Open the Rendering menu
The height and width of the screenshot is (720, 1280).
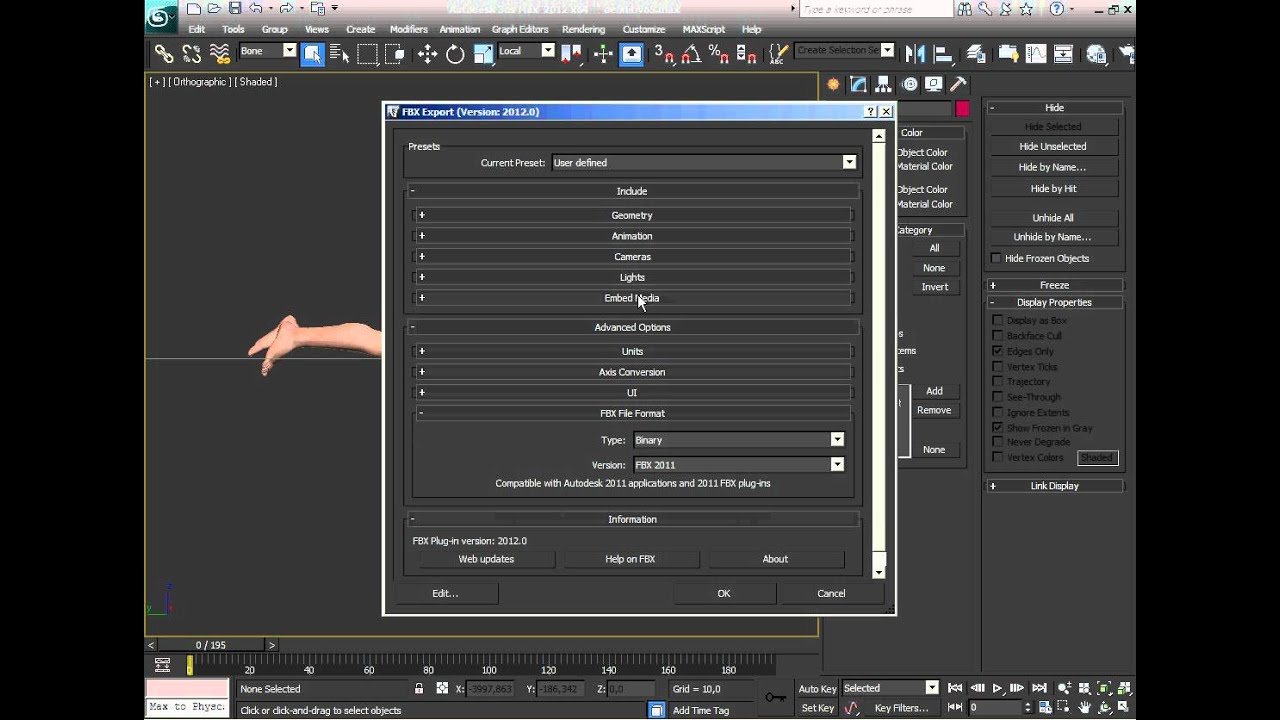583,29
